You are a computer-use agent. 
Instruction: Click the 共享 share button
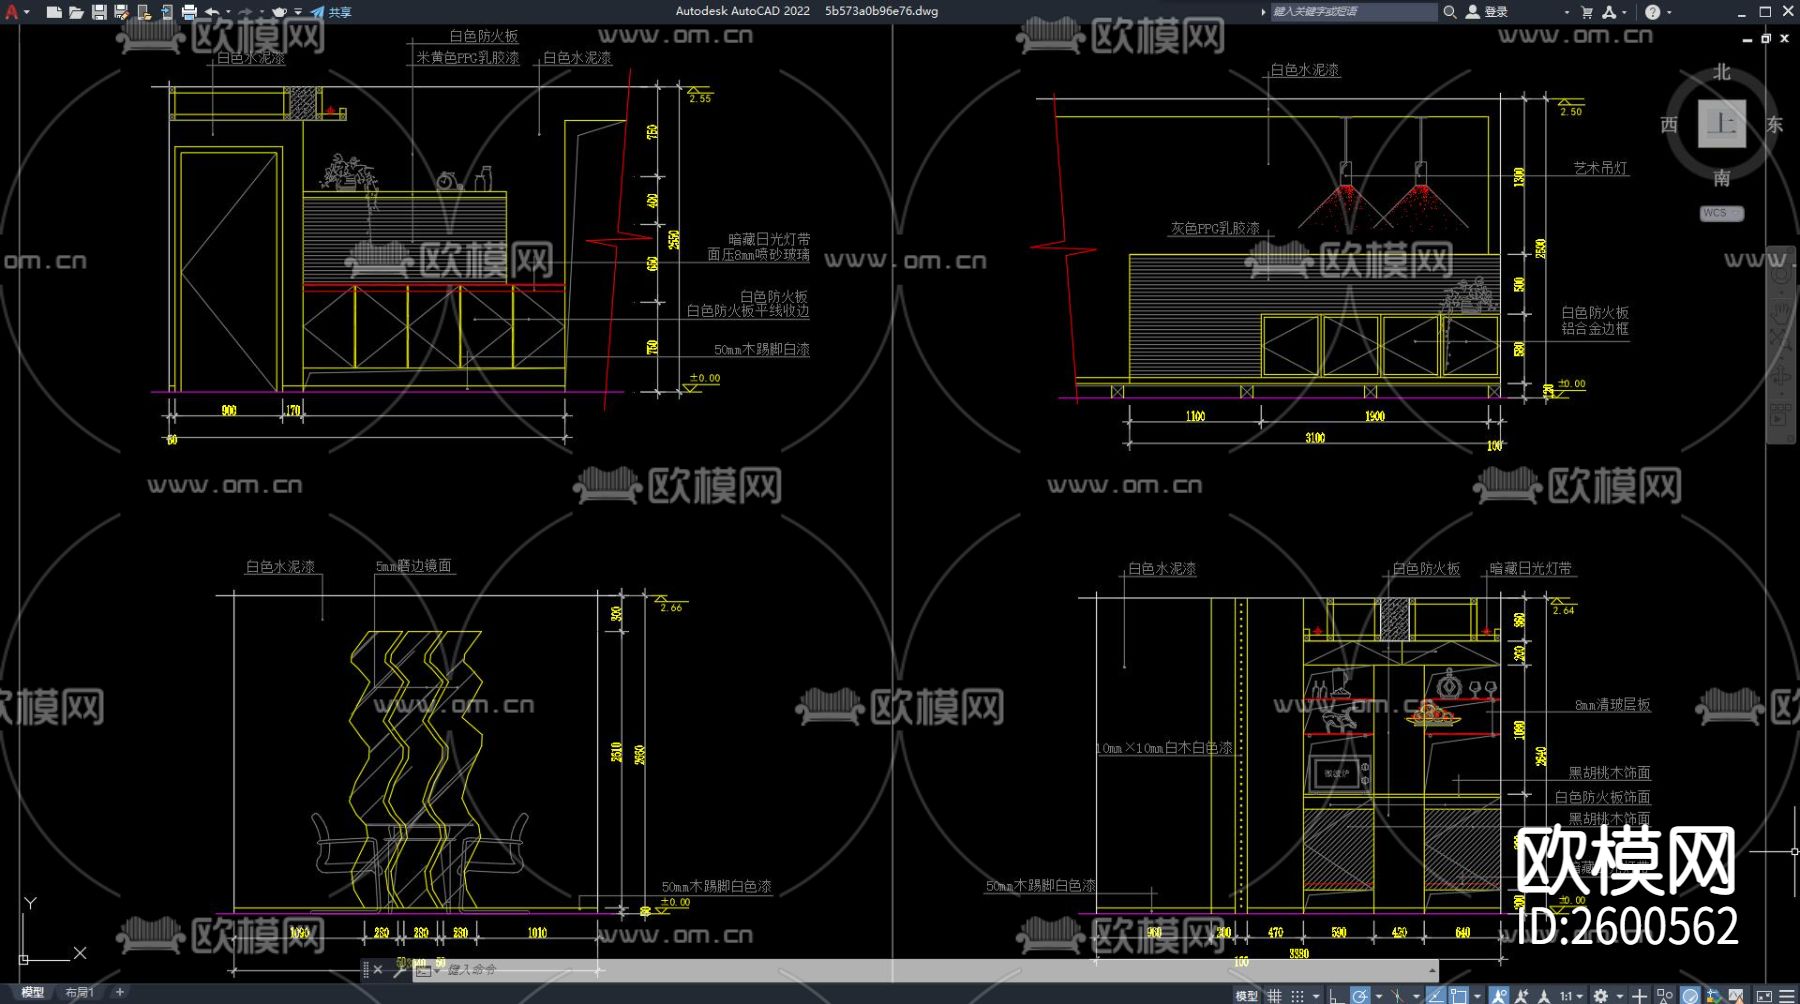coord(331,12)
